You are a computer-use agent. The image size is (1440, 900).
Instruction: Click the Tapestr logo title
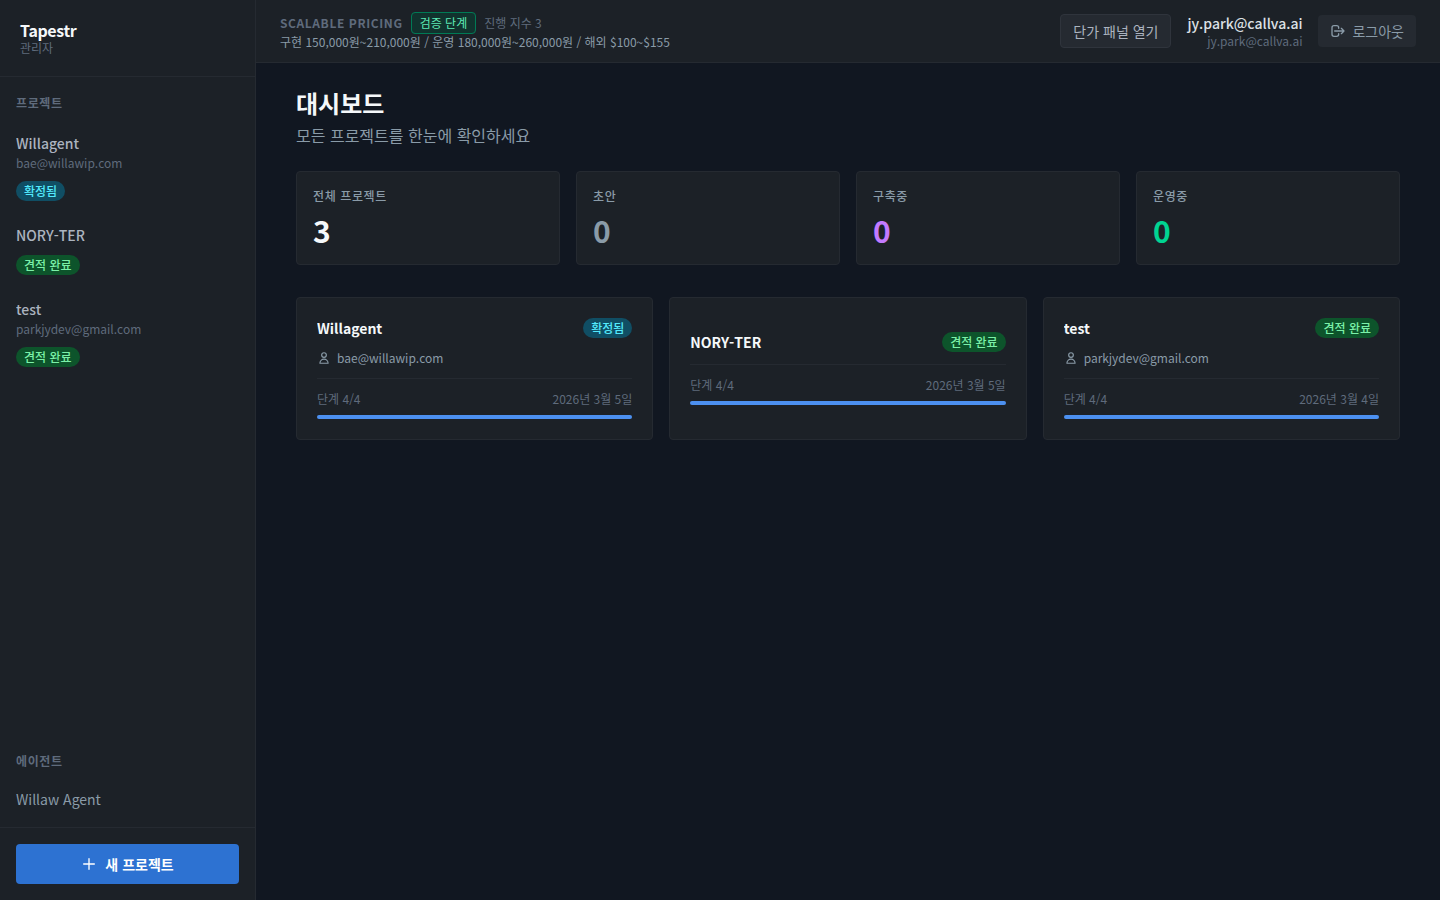point(48,31)
